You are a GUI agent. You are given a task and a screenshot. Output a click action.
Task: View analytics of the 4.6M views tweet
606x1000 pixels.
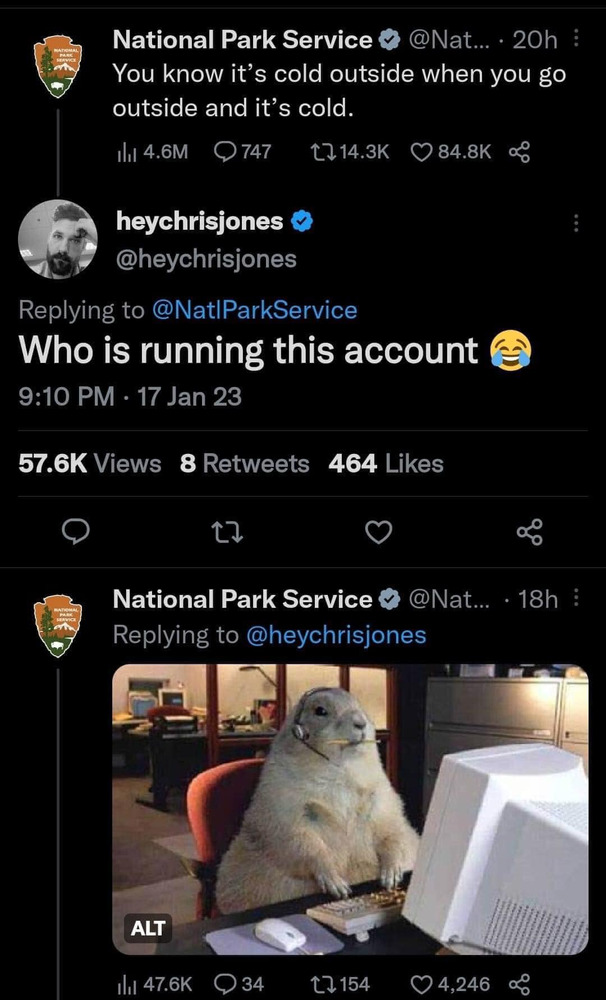pyautogui.click(x=126, y=151)
